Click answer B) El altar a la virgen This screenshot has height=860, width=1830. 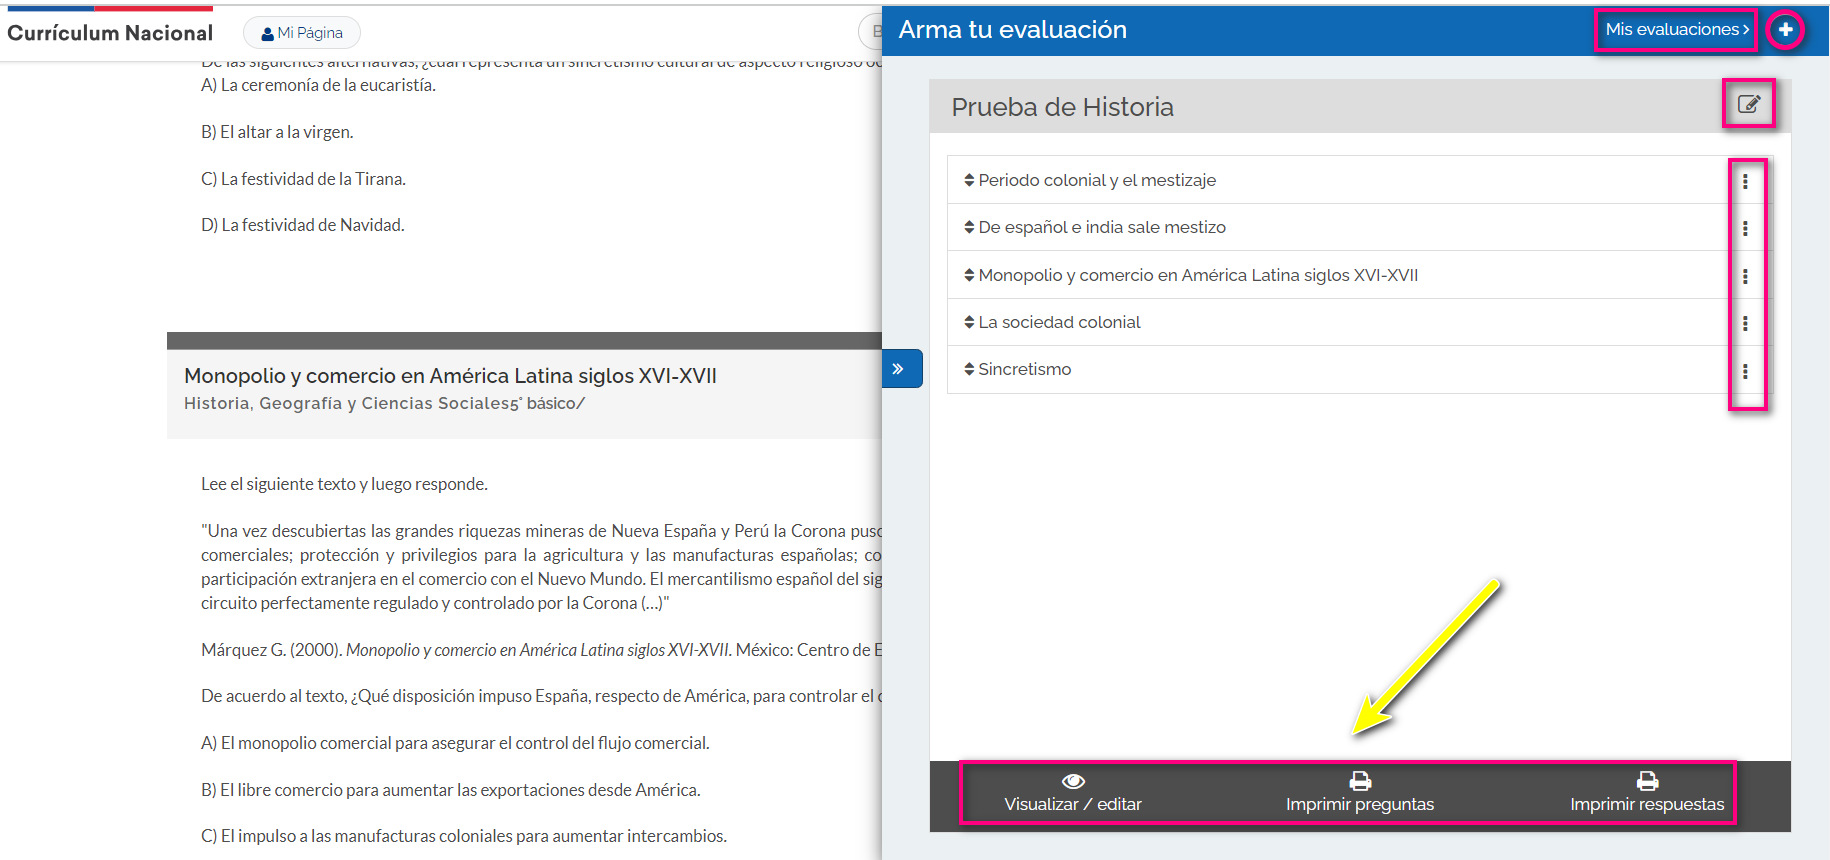pyautogui.click(x=277, y=132)
